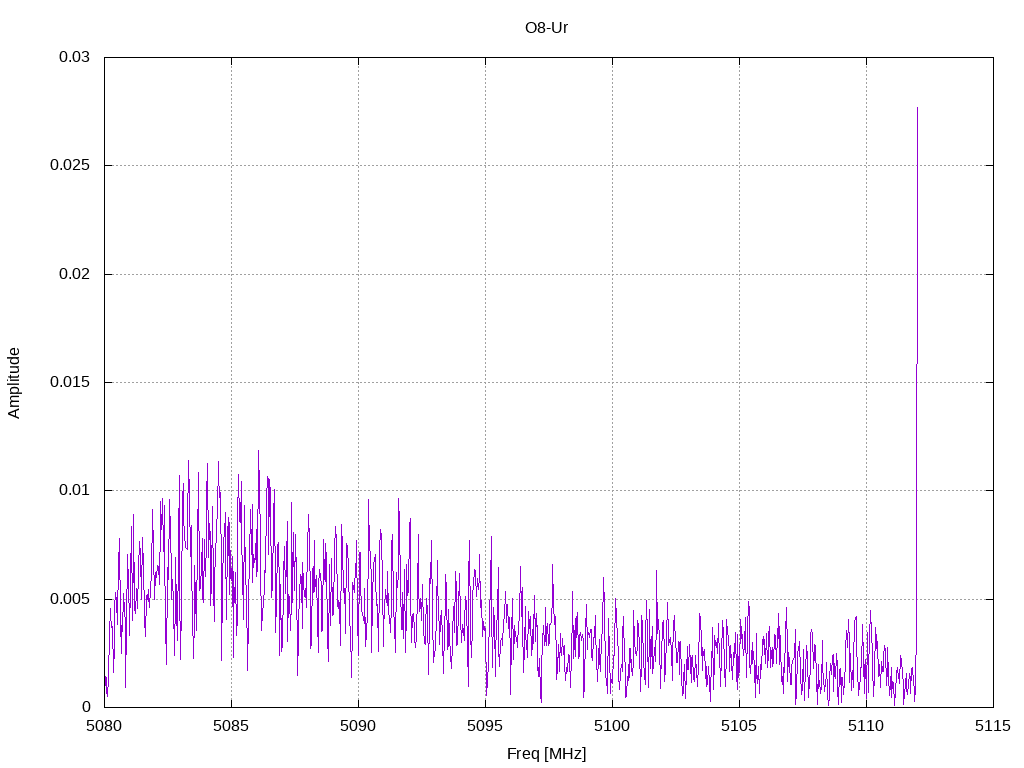The height and width of the screenshot is (768, 1024).
Task: Click x-axis tick label 5080
Action: click(x=104, y=726)
